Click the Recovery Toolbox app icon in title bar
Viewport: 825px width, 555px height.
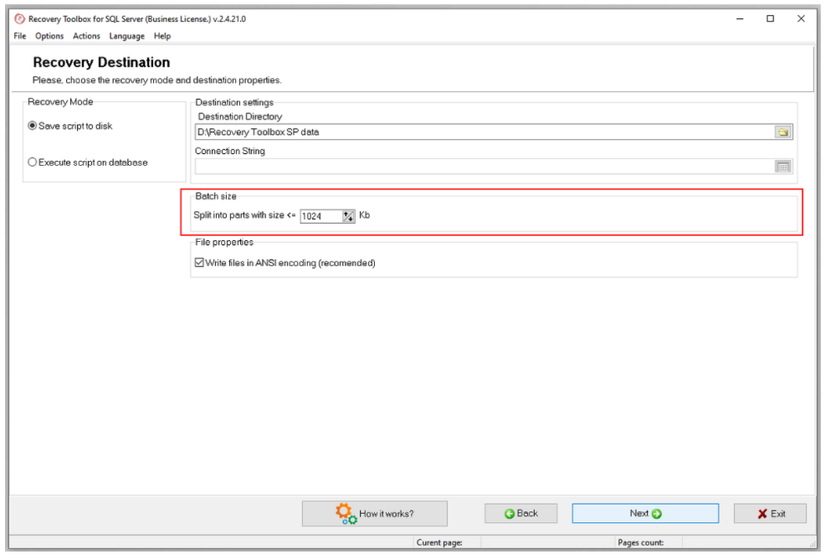[19, 19]
